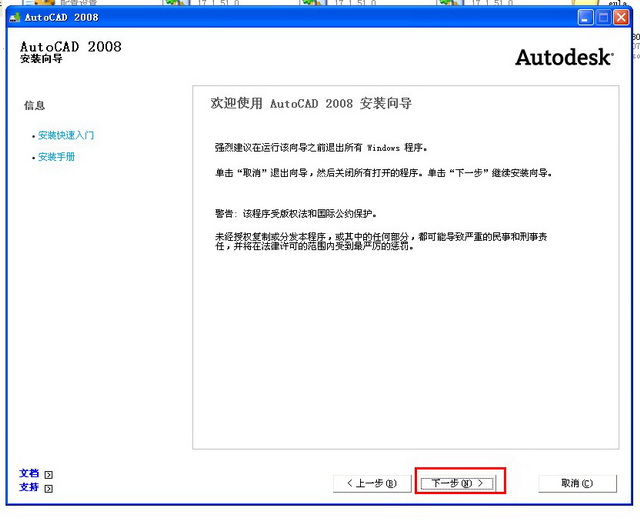
Task: Click the 安装向导 subtitle under AutoCAD 2008
Action: click(41, 60)
